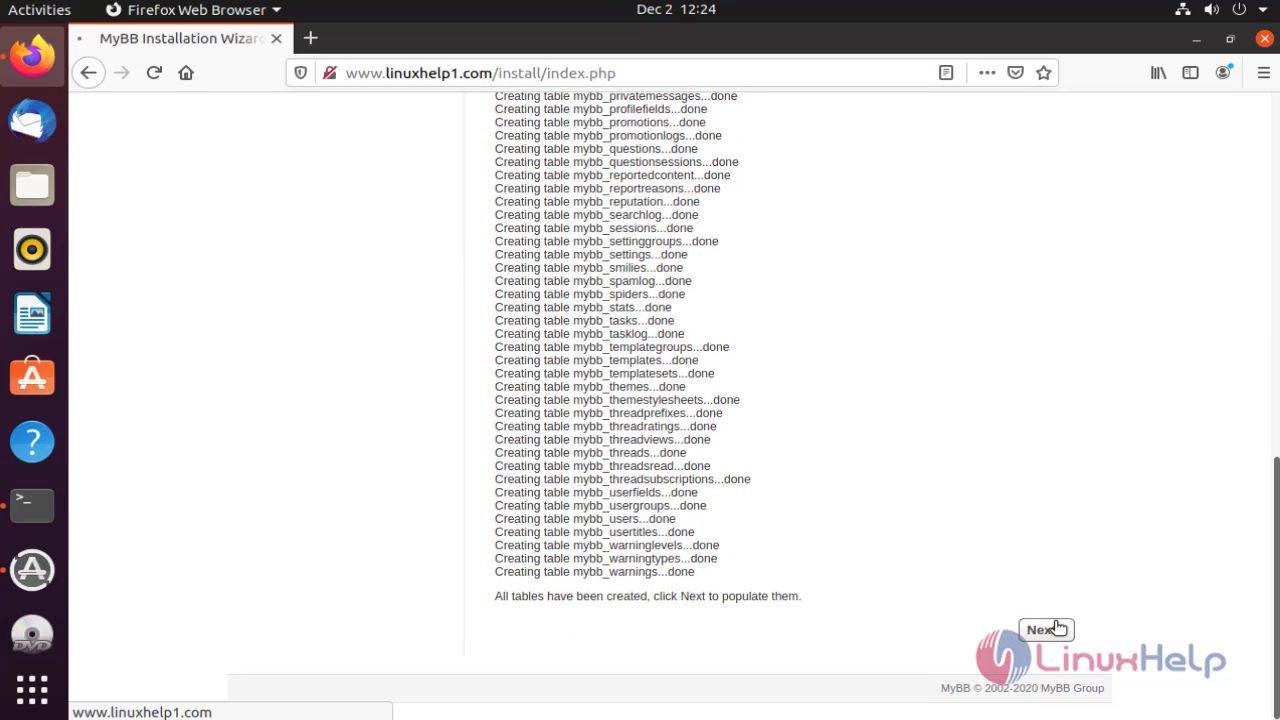Show site security info via padlock icon
The height and width of the screenshot is (720, 1280).
(328, 73)
